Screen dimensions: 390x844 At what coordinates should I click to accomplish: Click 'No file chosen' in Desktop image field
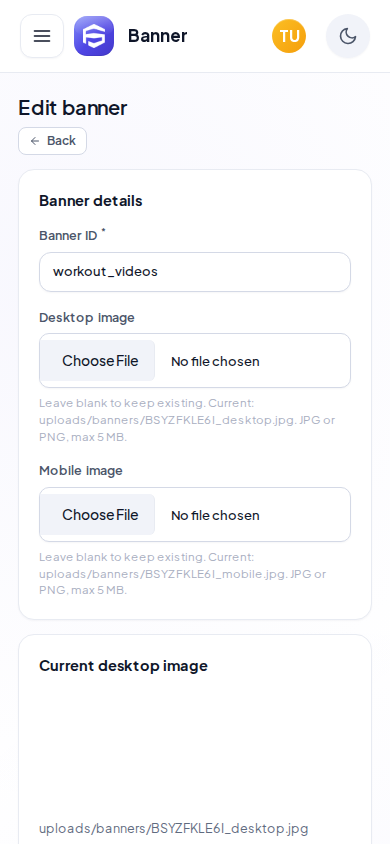click(x=215, y=361)
